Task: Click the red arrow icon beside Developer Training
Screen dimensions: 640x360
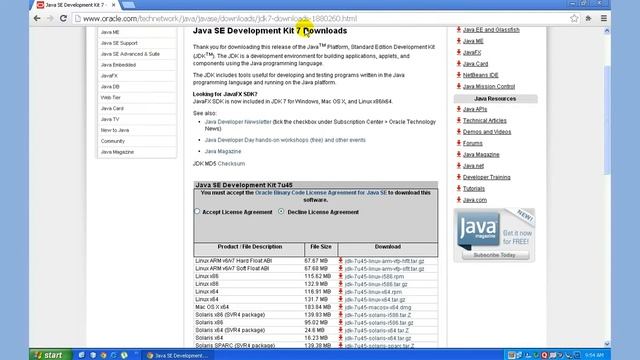Action: pyautogui.click(x=458, y=177)
